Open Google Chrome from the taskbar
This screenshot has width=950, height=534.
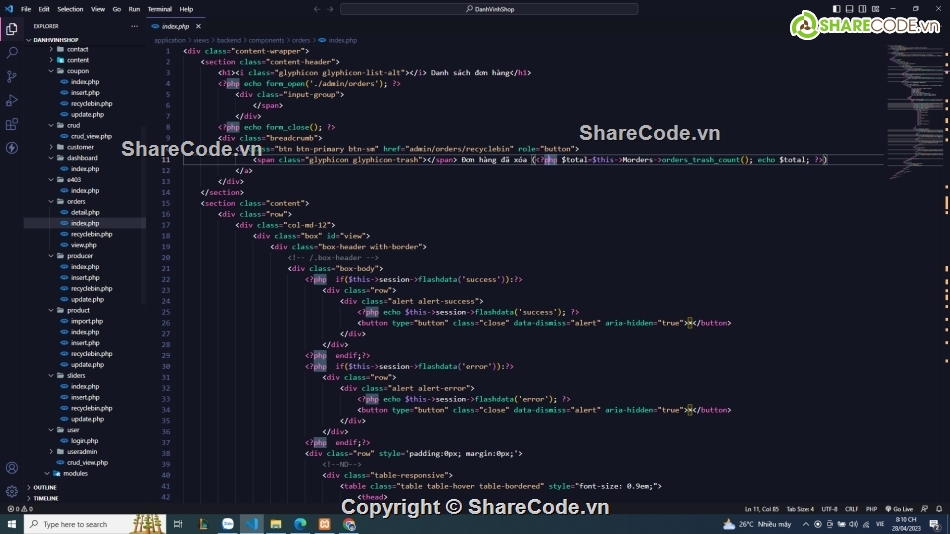coord(349,524)
